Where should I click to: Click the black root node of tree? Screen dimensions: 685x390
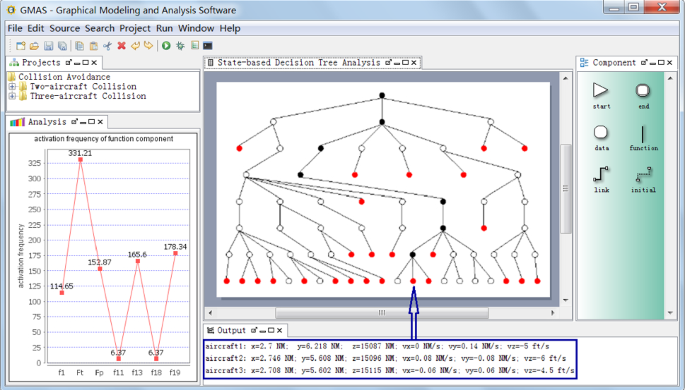(x=382, y=95)
